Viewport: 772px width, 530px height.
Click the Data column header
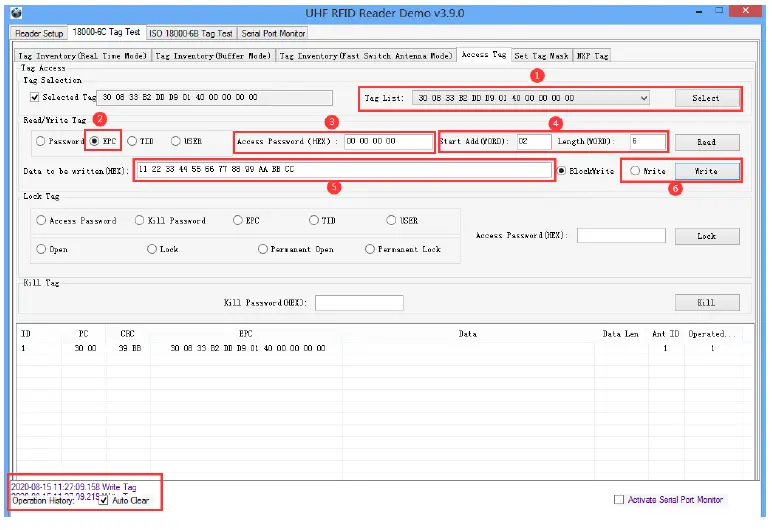[468, 333]
